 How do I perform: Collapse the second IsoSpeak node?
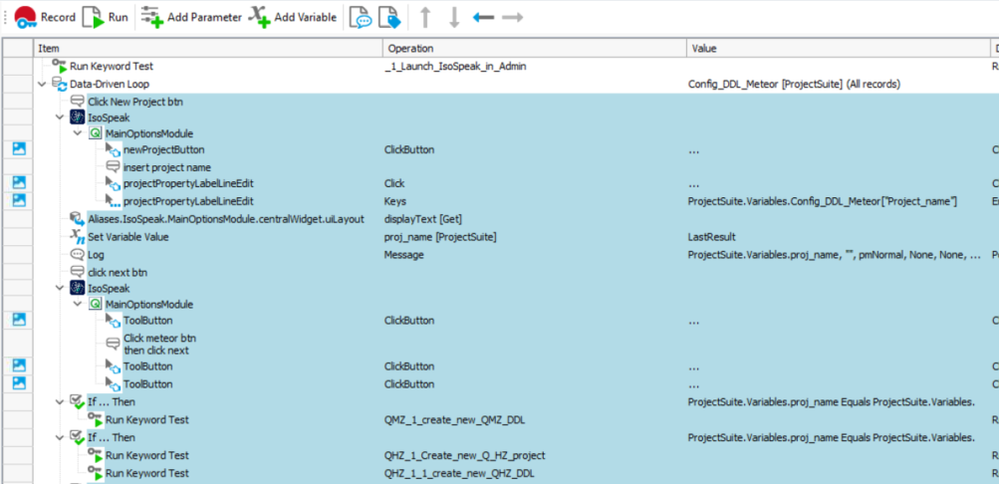(x=60, y=288)
